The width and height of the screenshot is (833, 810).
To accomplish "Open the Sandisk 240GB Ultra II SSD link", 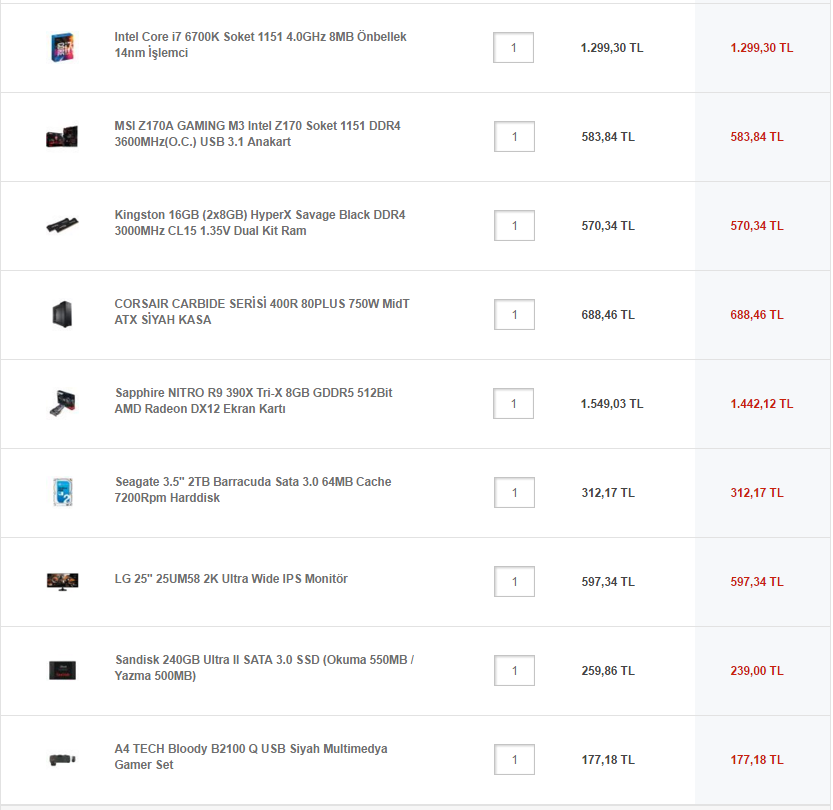I will pos(264,668).
